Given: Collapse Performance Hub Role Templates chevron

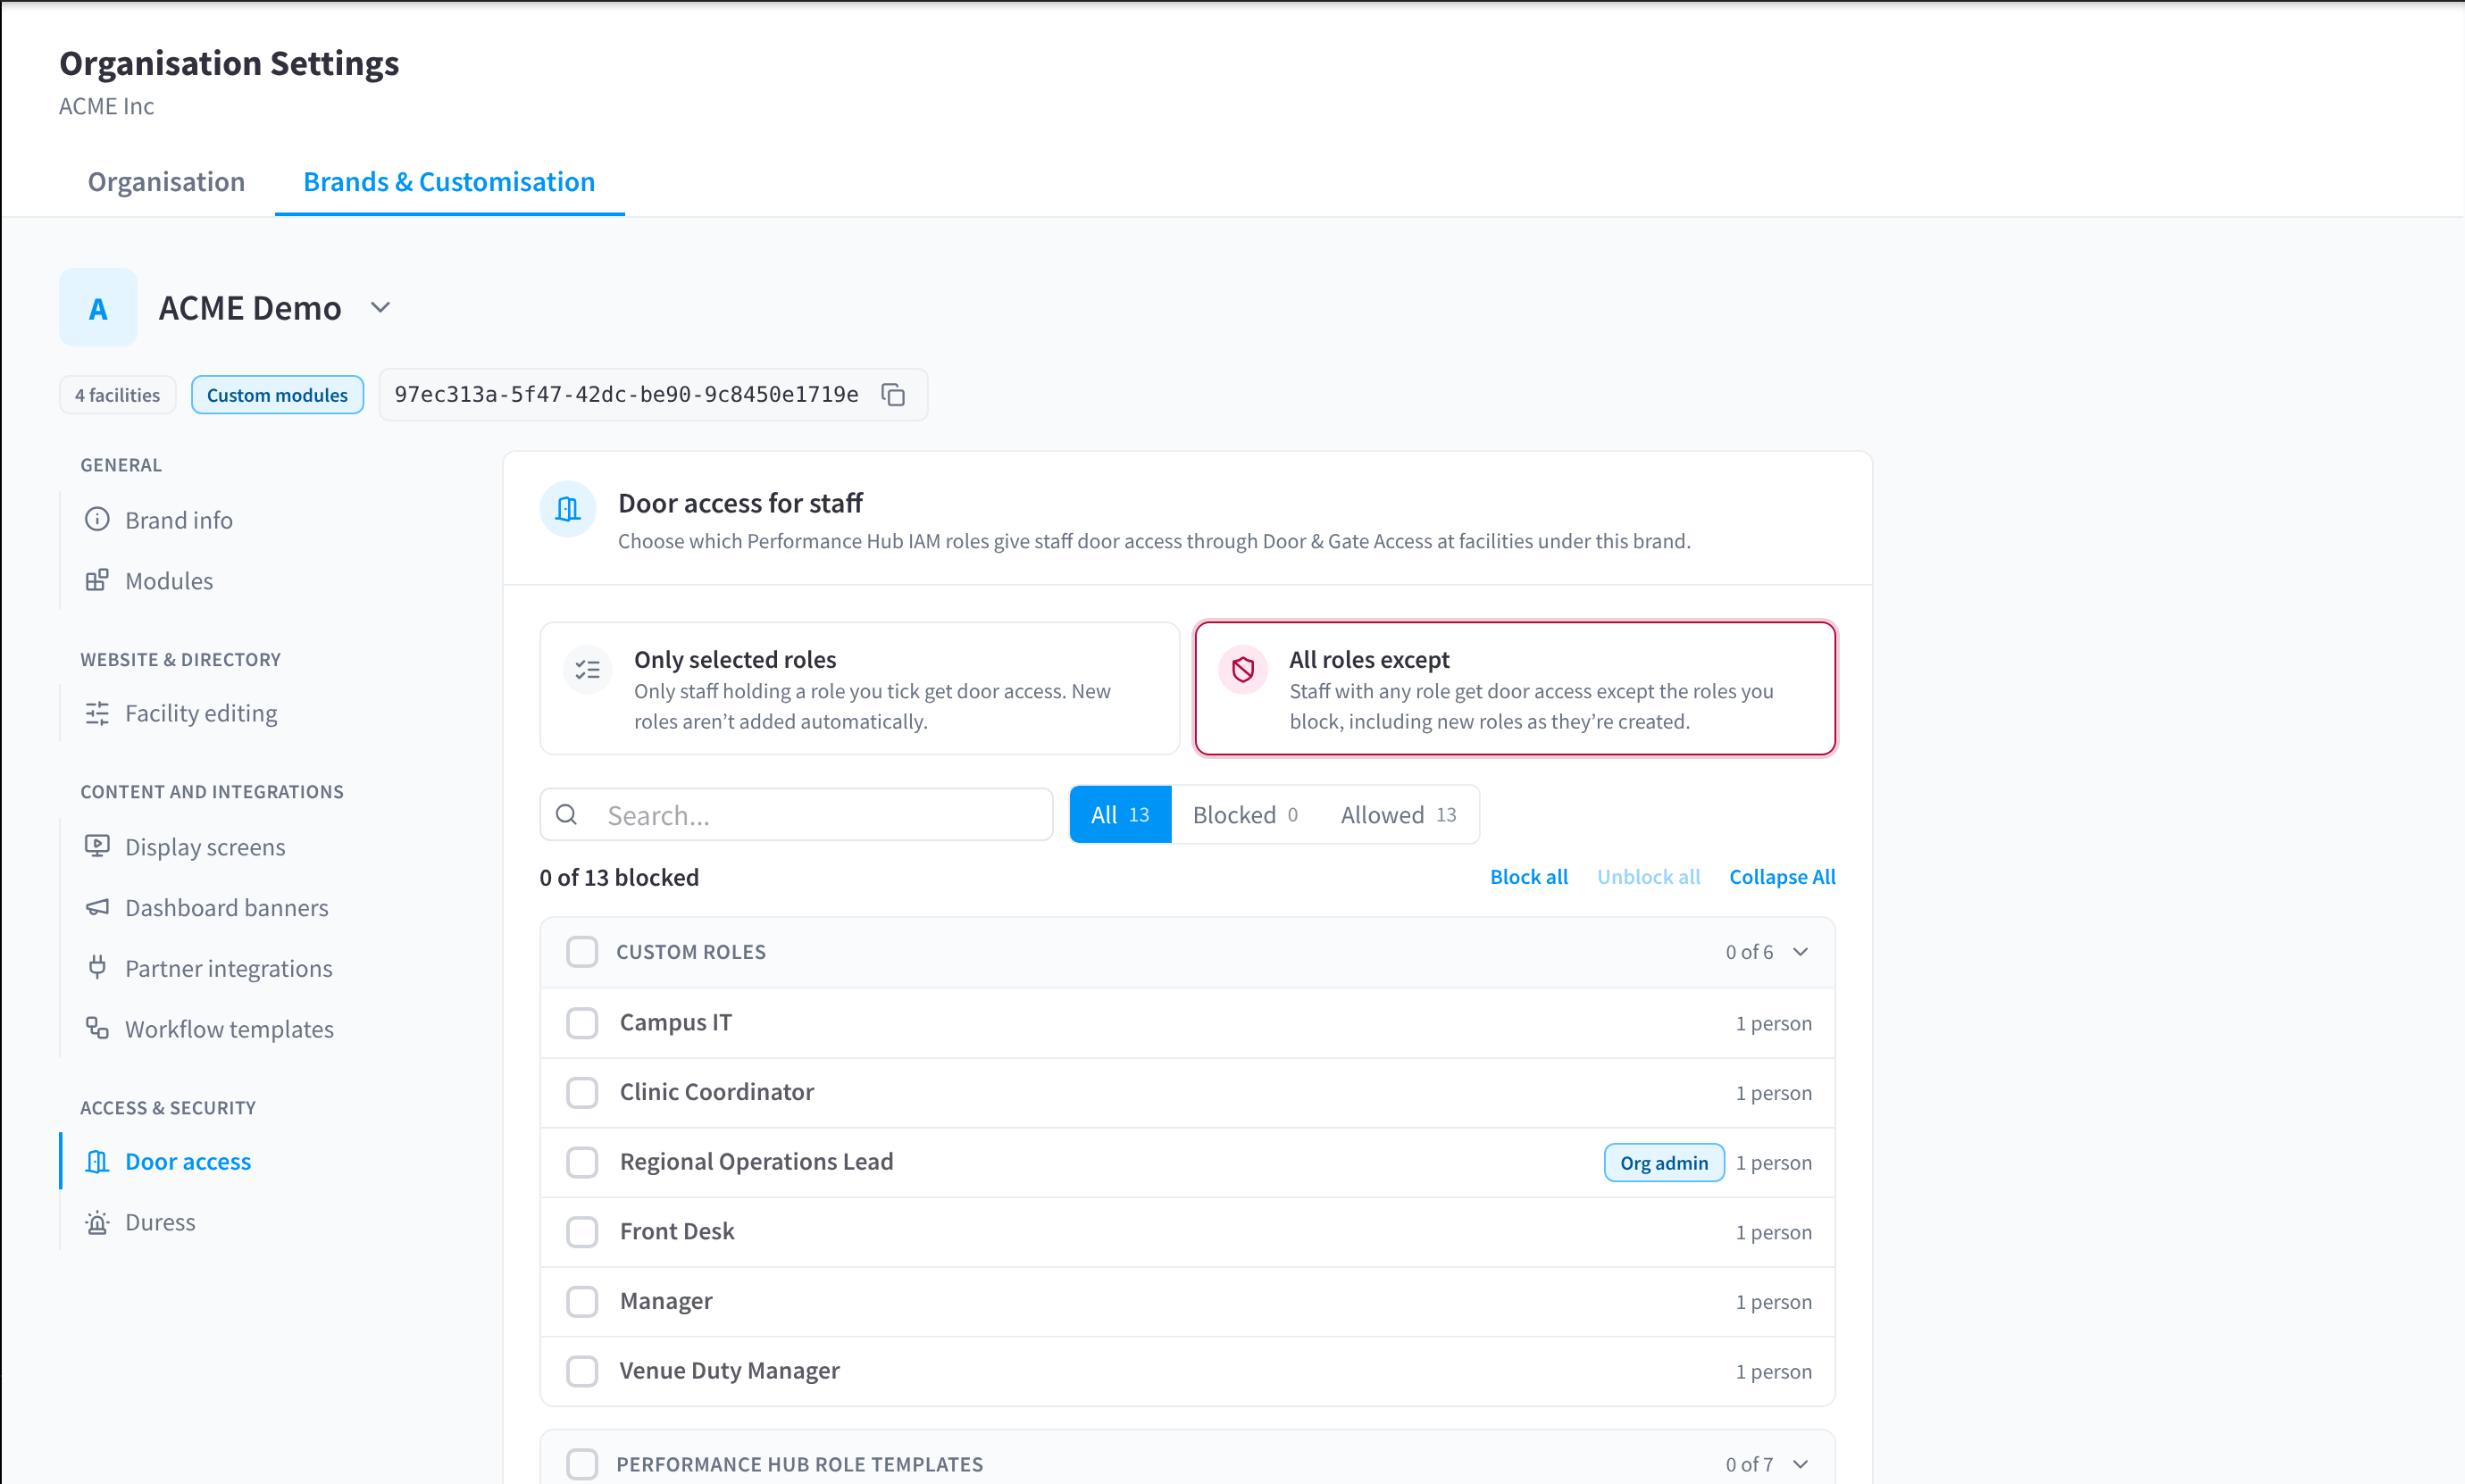Looking at the screenshot, I should click(1800, 1464).
